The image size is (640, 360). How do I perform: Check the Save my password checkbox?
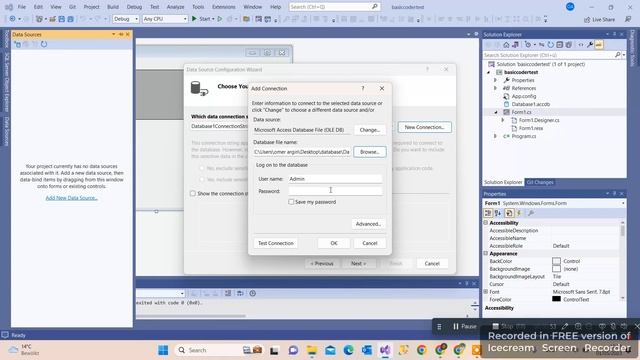pos(291,202)
